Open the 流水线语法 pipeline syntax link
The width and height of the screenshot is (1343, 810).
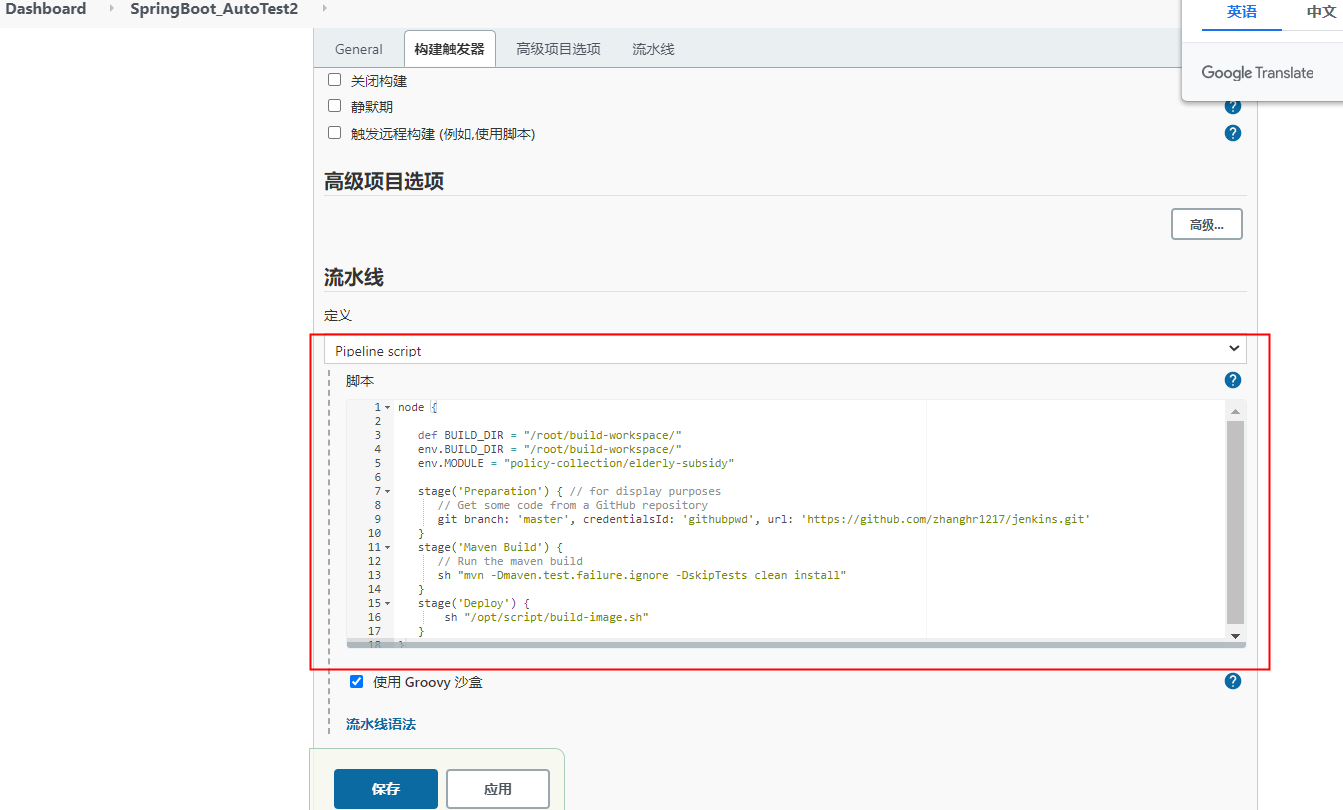pos(380,723)
